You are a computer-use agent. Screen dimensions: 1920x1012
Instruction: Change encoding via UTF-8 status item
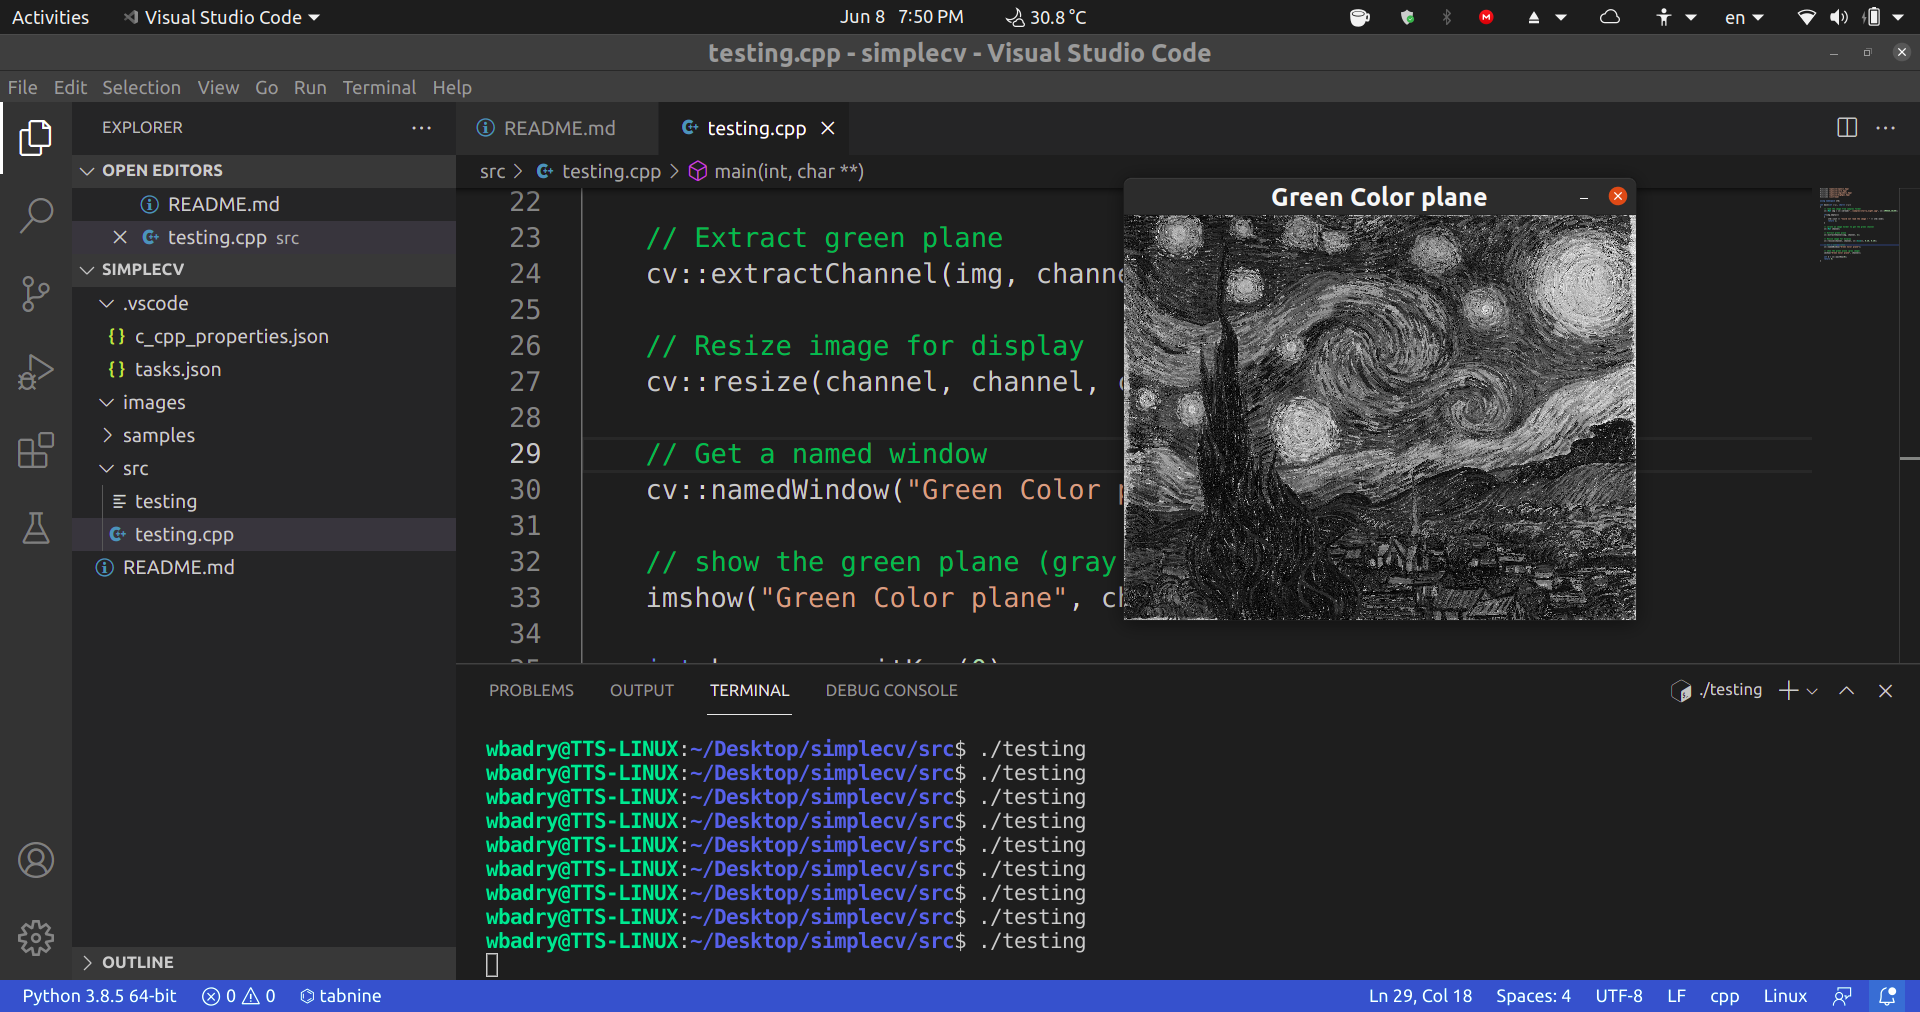coord(1619,996)
